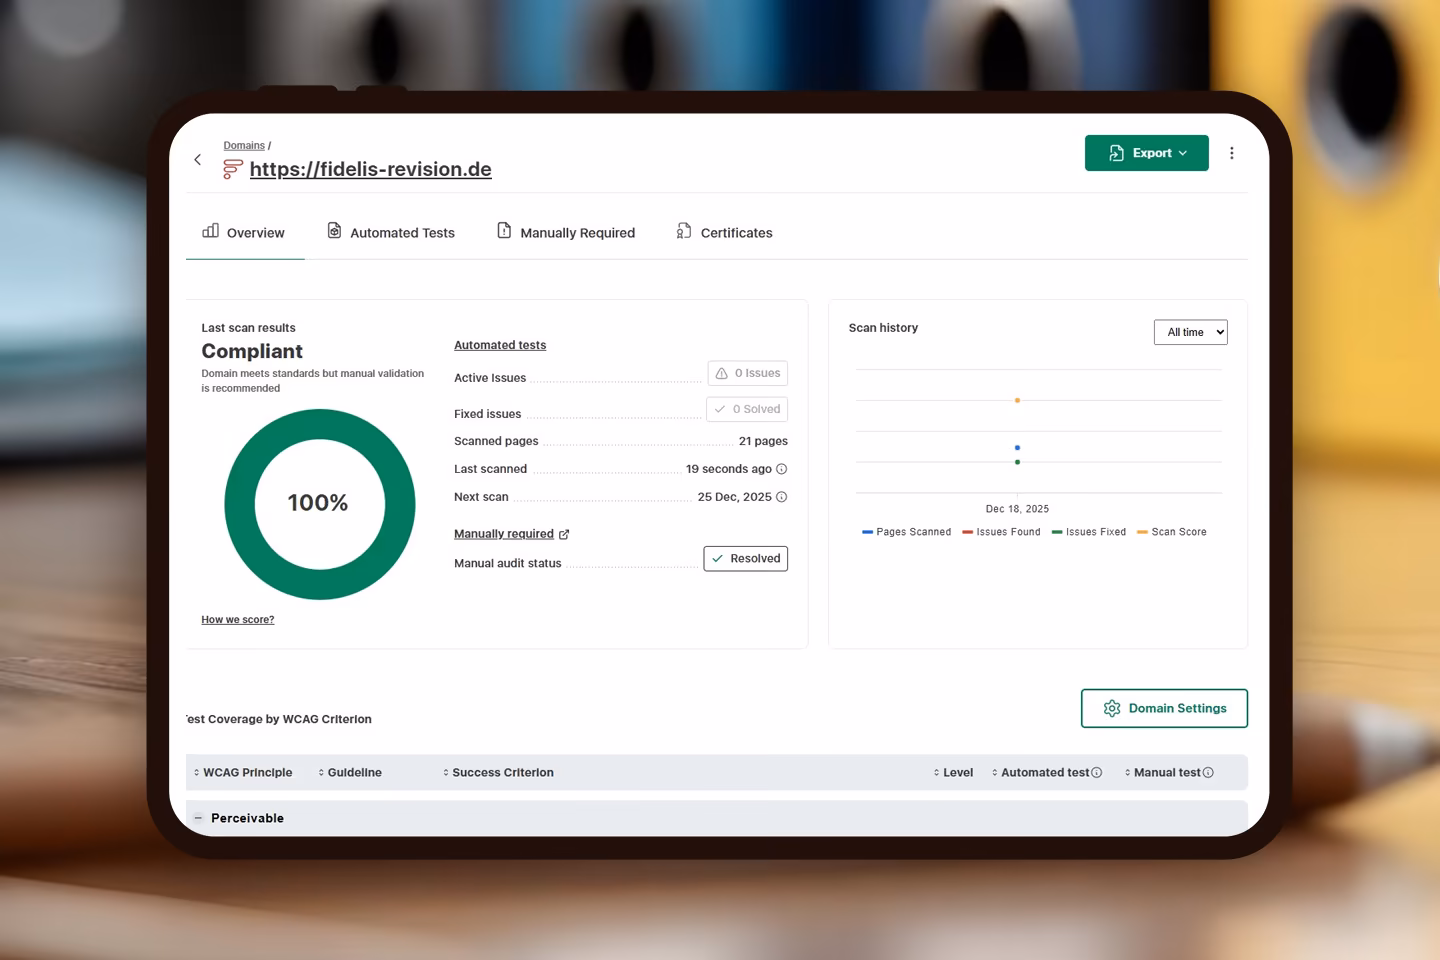Open the three-dot overflow menu
The width and height of the screenshot is (1440, 960).
tap(1232, 152)
